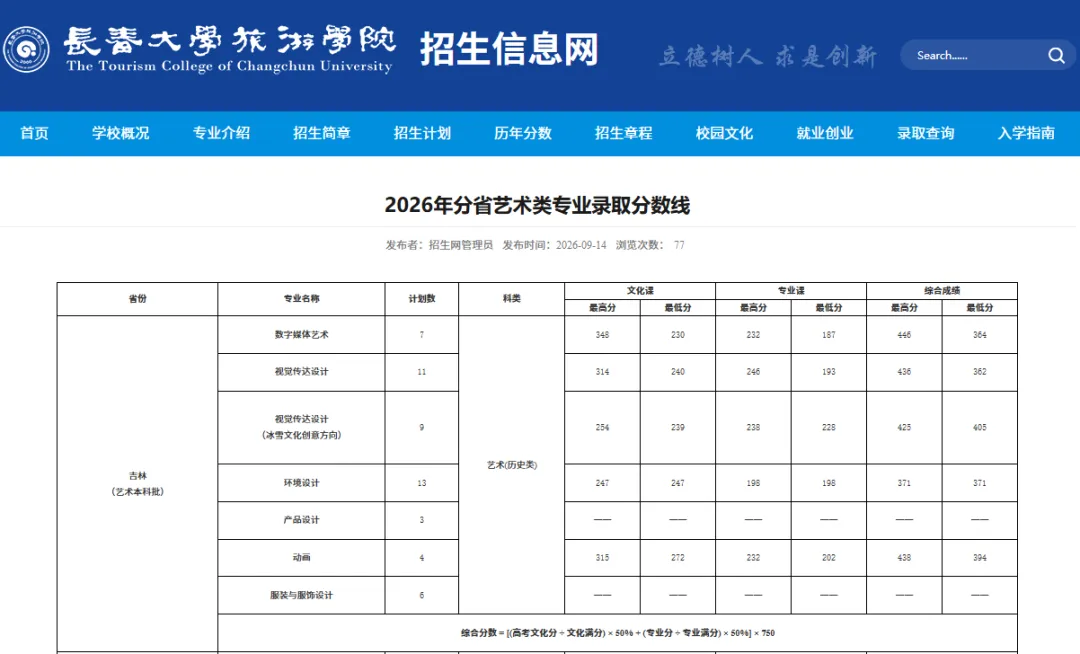Click the 艺术(历史类) category cell

pos(511,465)
